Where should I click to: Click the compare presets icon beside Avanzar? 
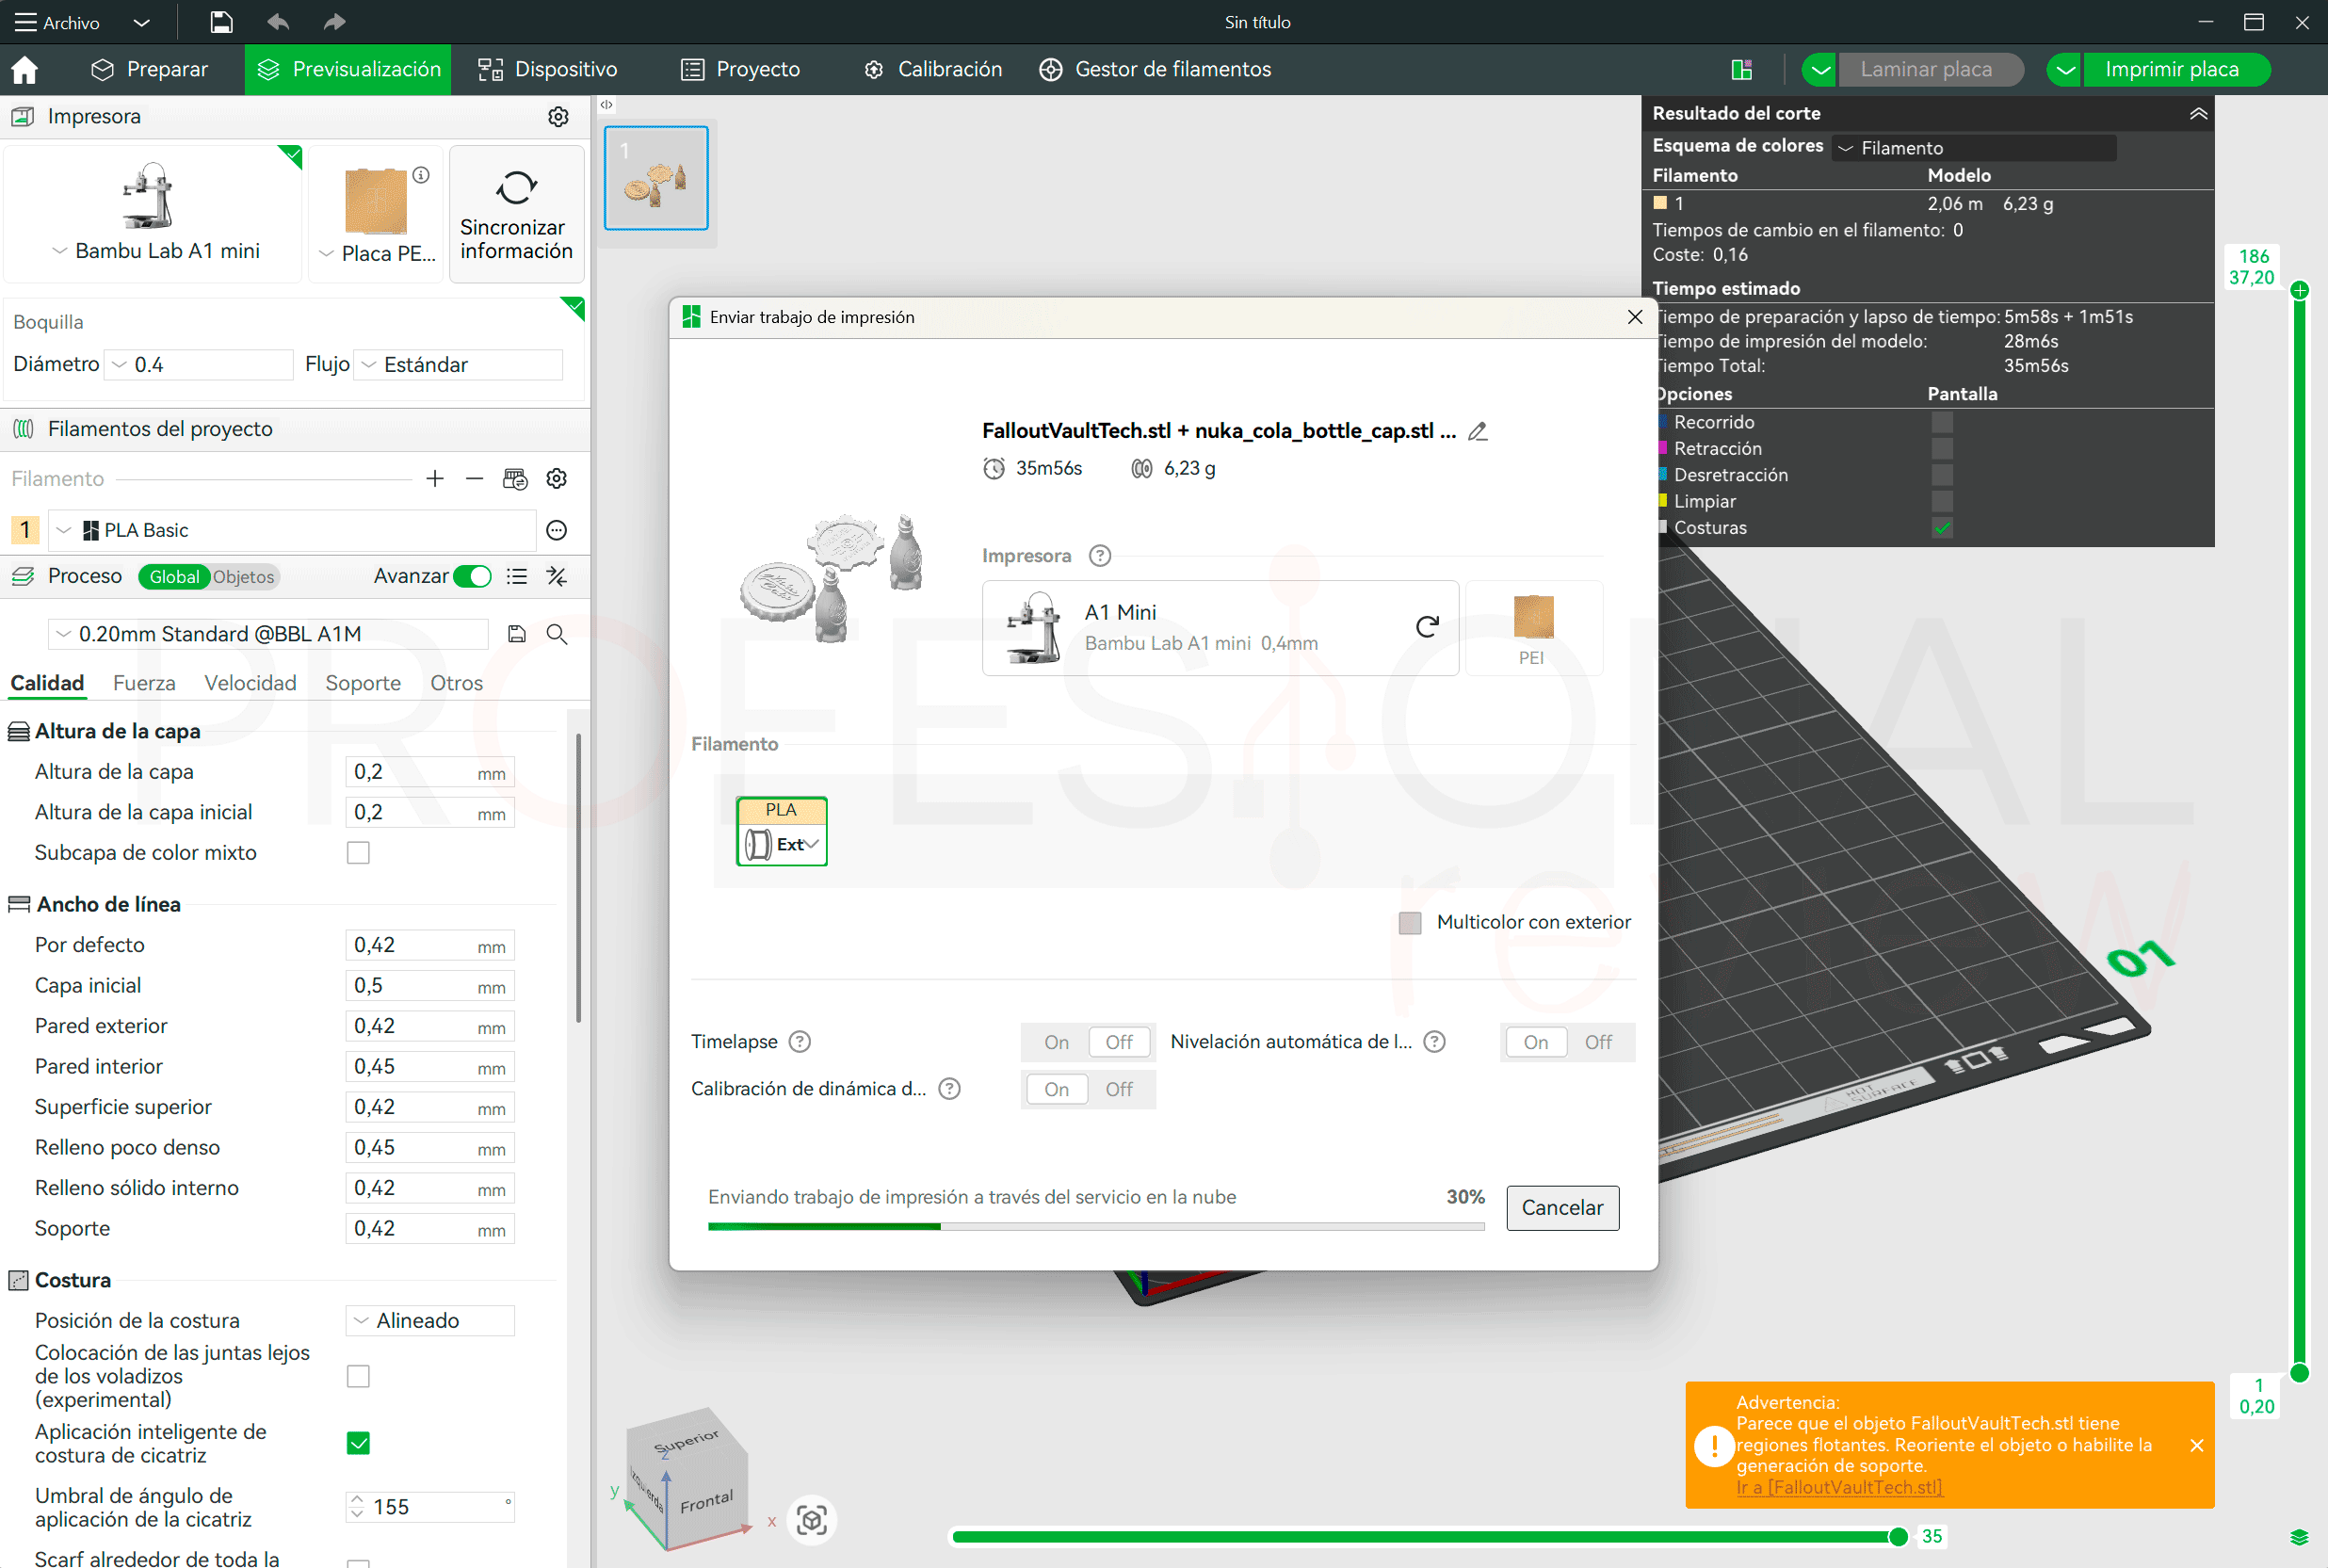557,577
